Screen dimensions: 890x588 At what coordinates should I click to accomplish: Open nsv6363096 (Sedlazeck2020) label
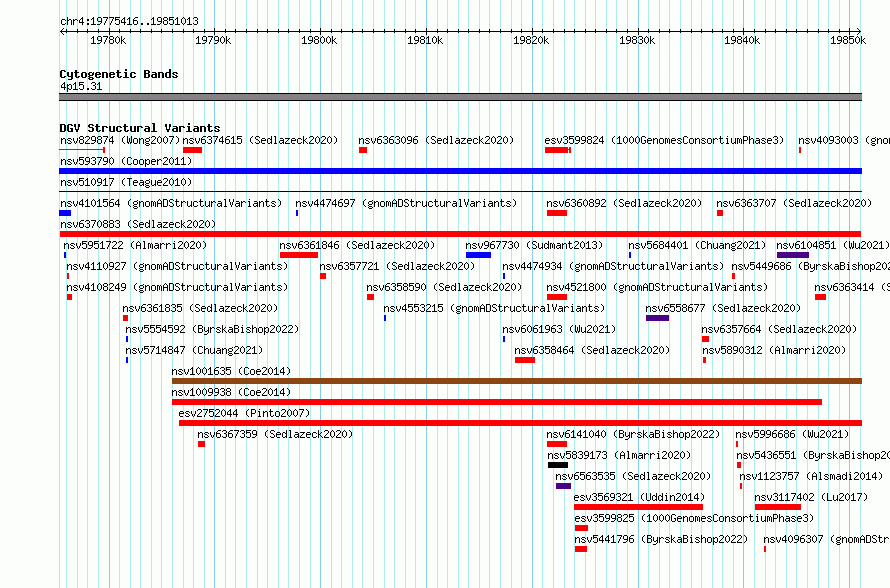436,140
